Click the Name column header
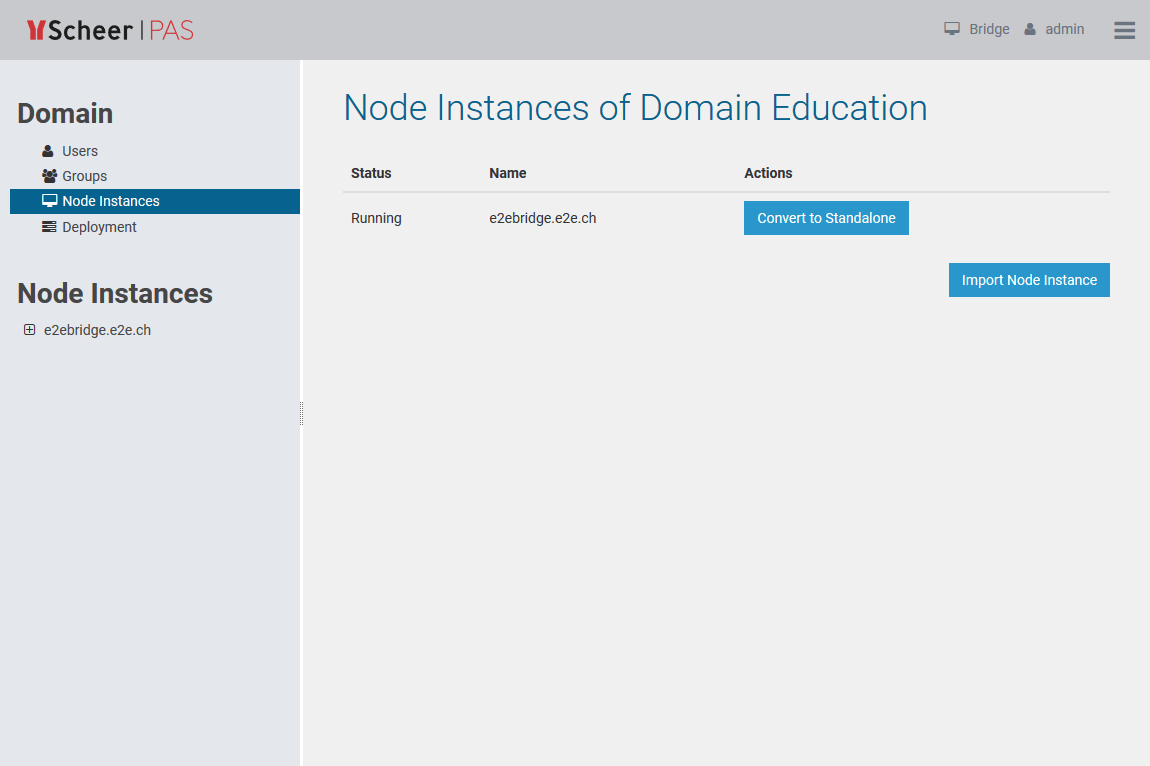The height and width of the screenshot is (766, 1150). coord(507,172)
